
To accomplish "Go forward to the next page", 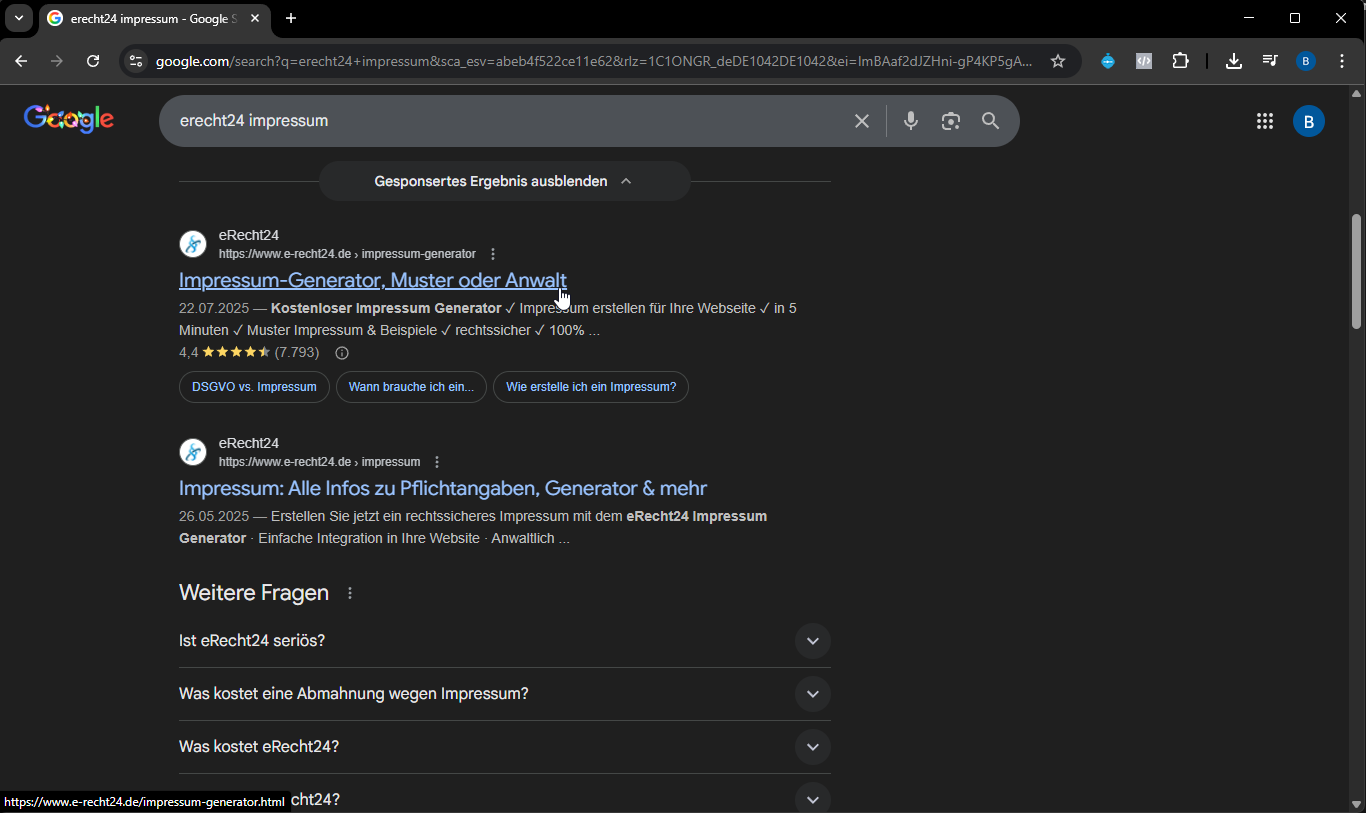I will [x=57, y=61].
